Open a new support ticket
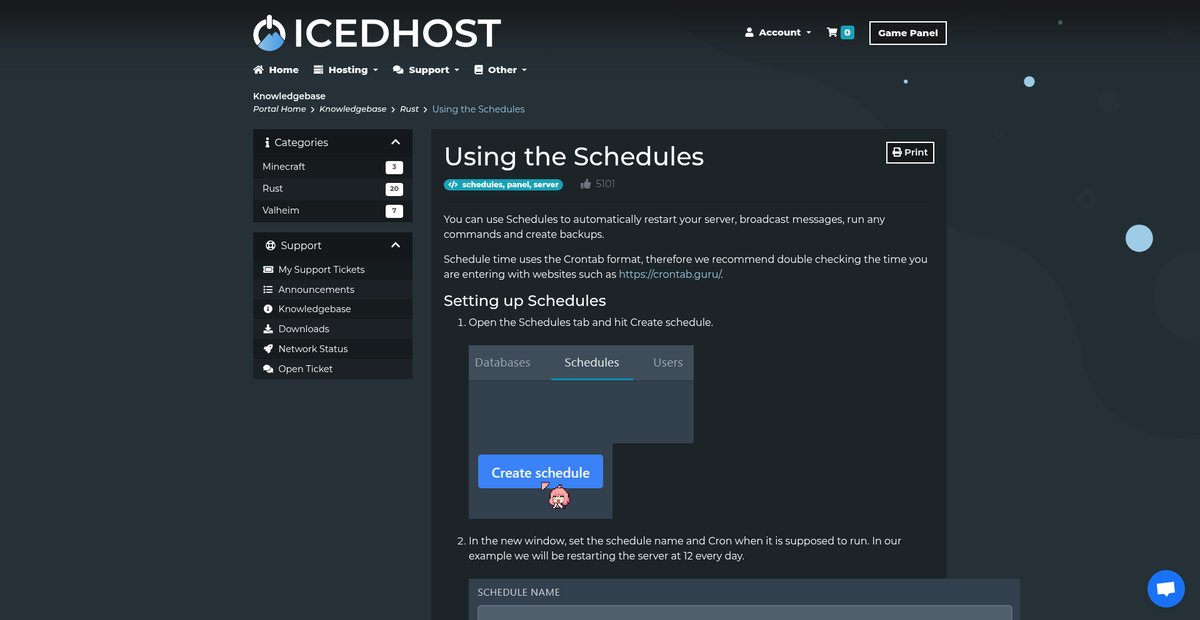Image resolution: width=1200 pixels, height=620 pixels. coord(332,369)
